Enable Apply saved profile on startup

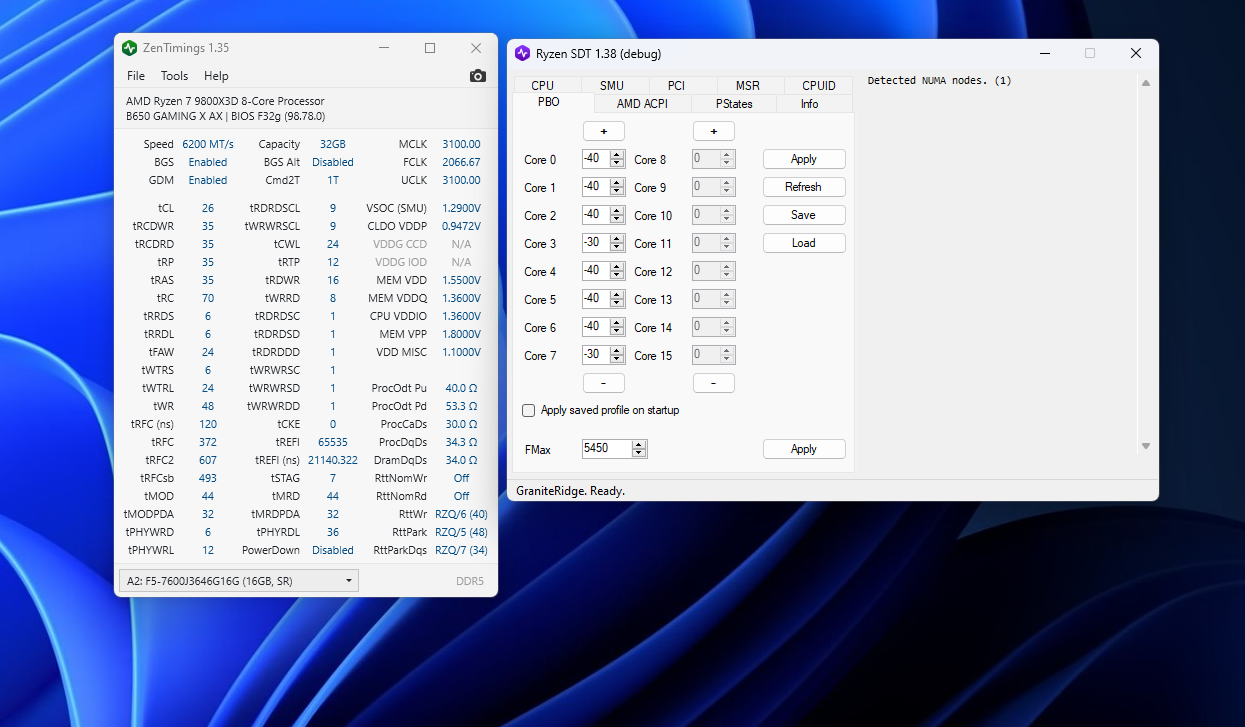[528, 410]
